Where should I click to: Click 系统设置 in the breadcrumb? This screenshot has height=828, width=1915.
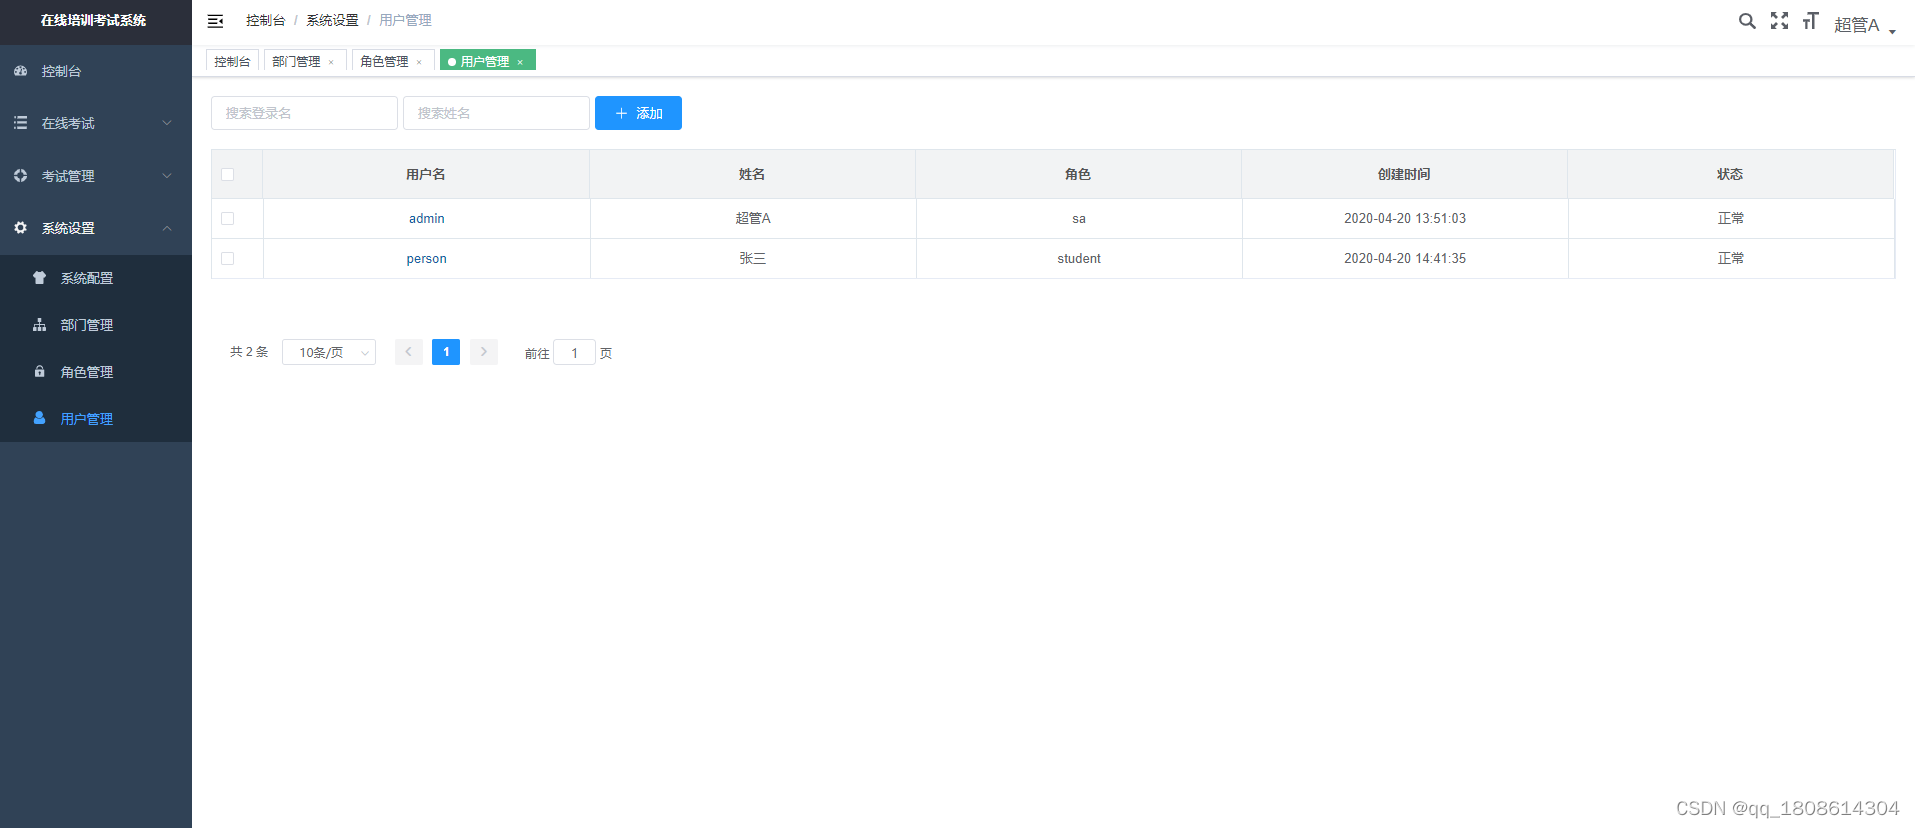tap(332, 20)
